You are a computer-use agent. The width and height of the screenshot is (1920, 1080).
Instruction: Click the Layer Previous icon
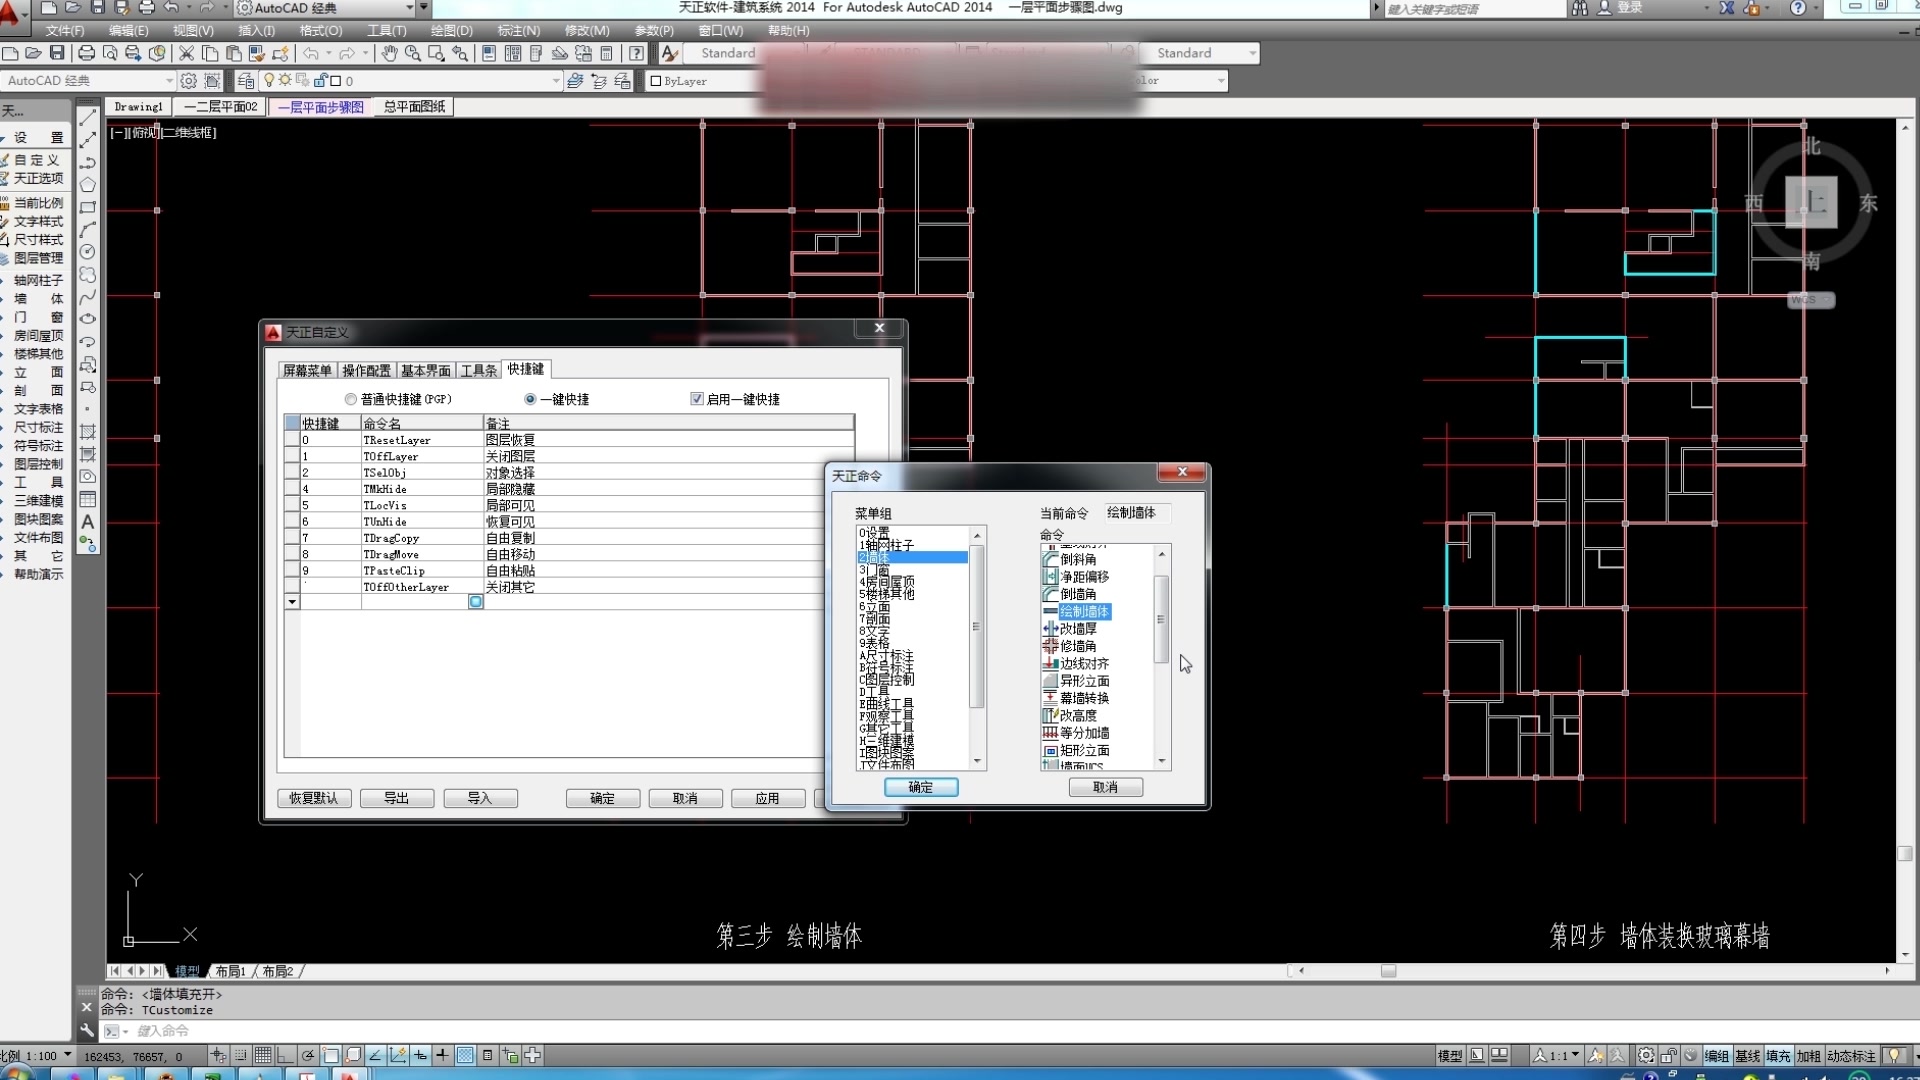pos(599,81)
